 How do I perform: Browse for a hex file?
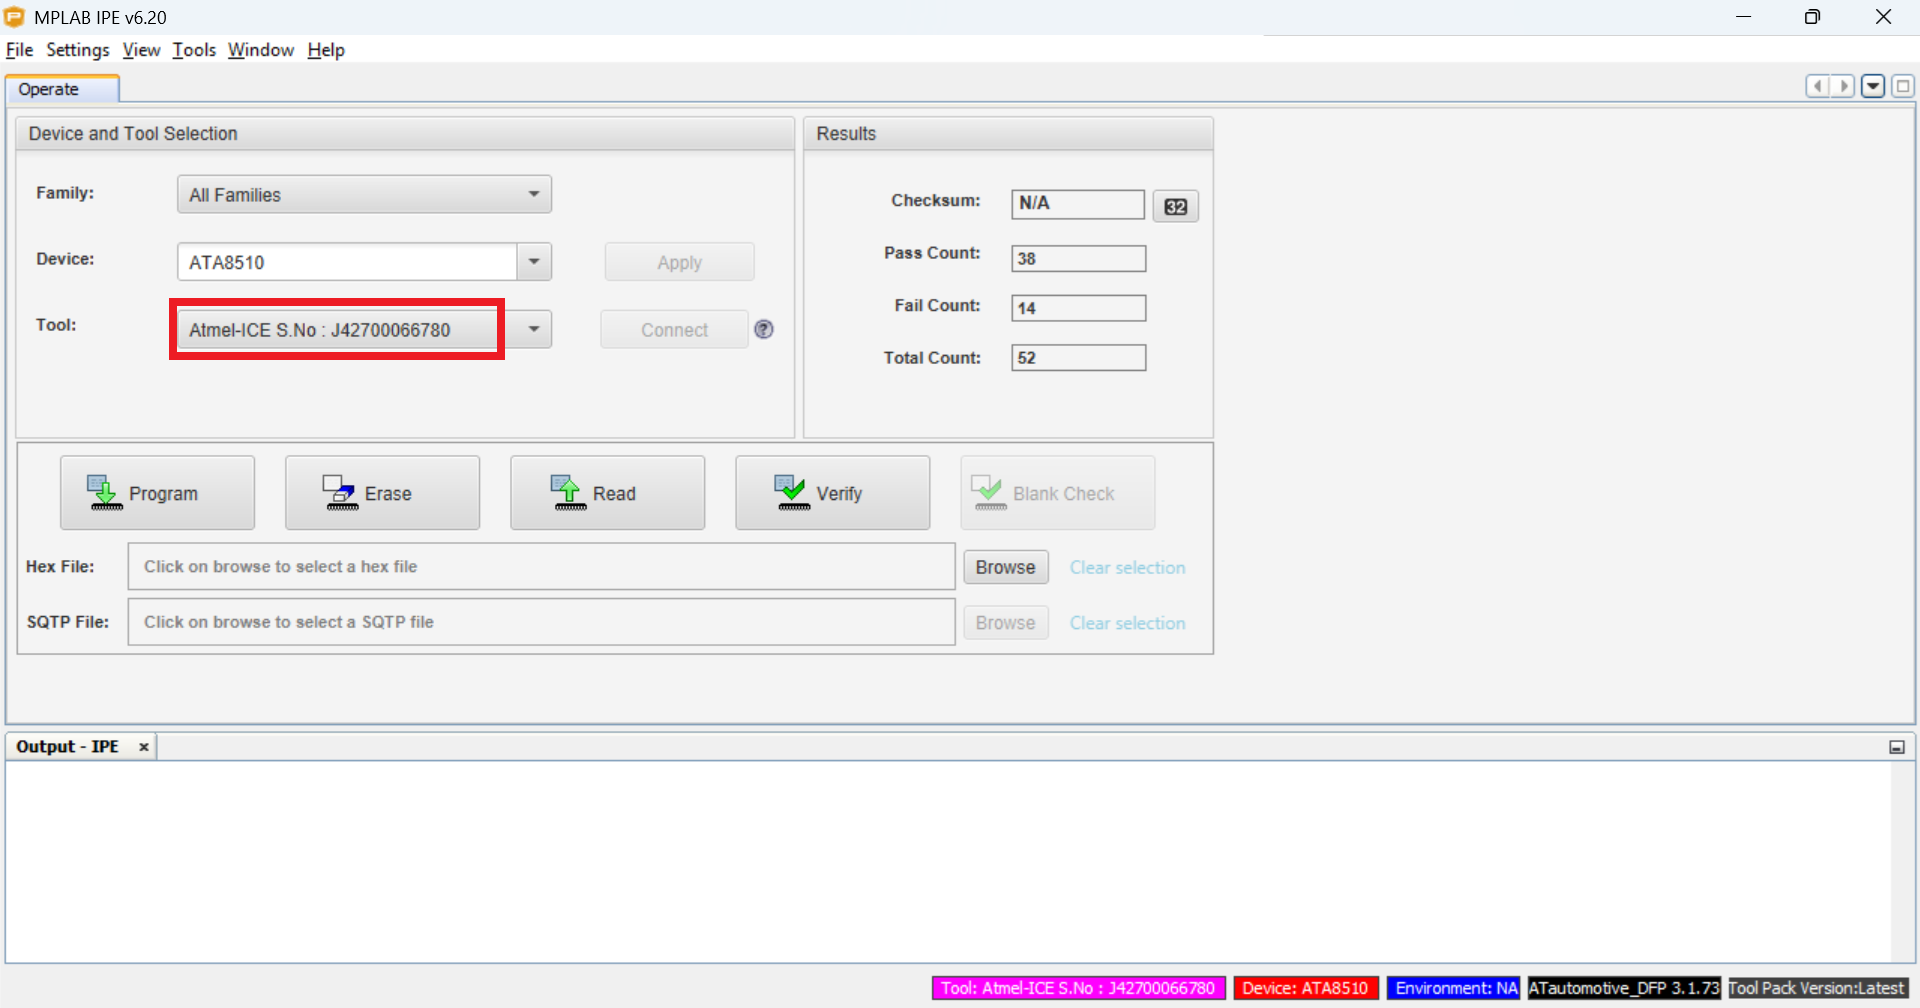[1005, 567]
